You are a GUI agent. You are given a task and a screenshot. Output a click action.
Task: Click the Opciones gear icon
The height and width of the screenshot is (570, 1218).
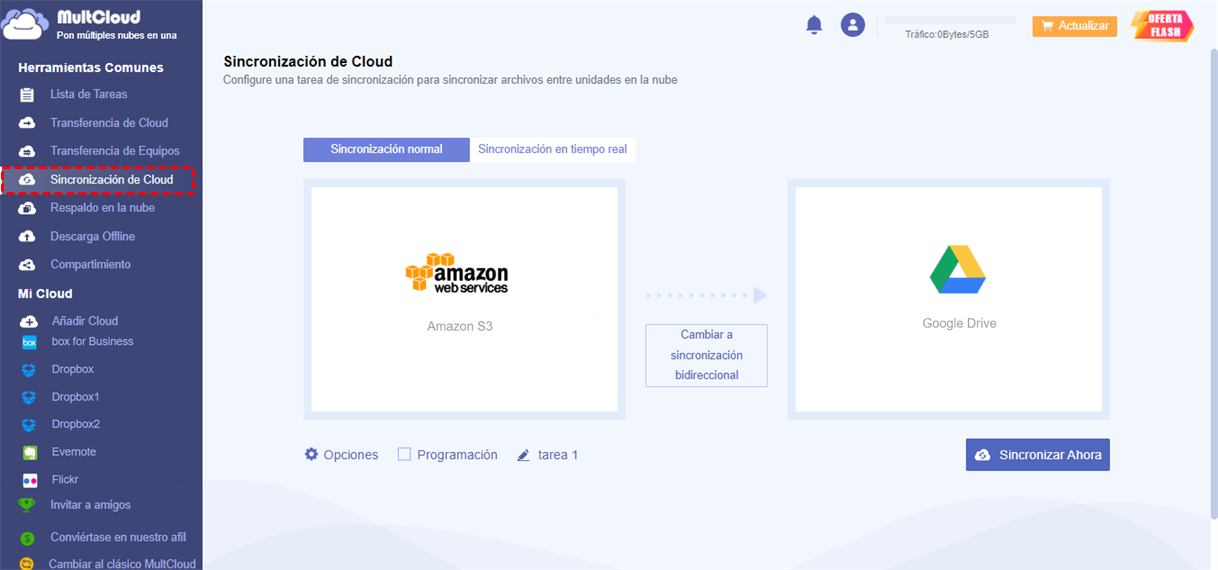(311, 454)
